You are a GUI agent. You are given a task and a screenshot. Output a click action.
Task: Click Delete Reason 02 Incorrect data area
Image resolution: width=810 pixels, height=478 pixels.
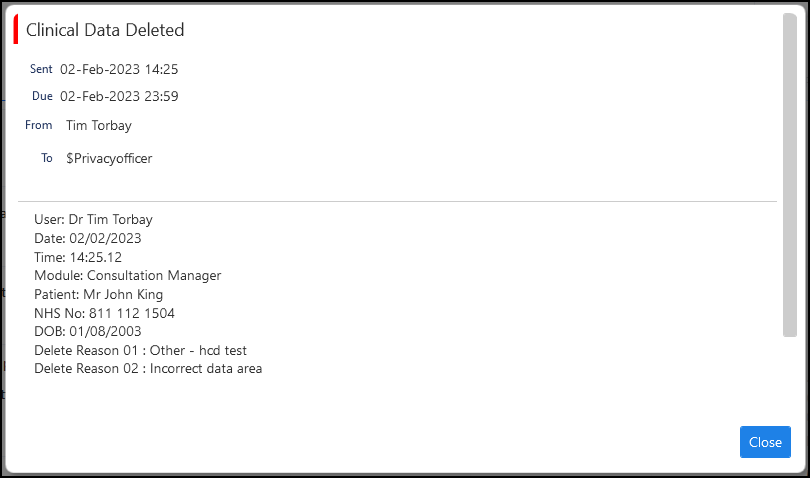pos(148,369)
